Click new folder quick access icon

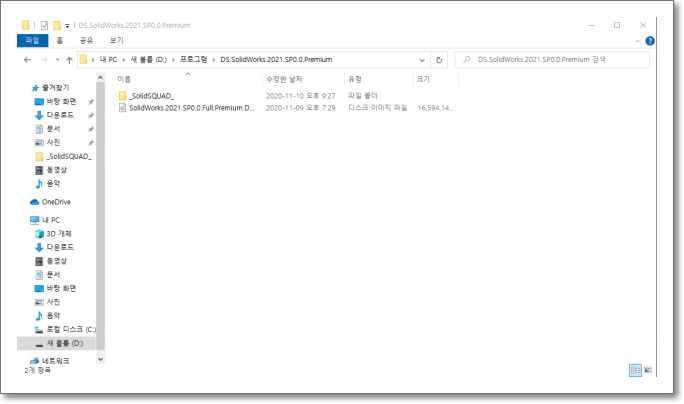[x=57, y=25]
